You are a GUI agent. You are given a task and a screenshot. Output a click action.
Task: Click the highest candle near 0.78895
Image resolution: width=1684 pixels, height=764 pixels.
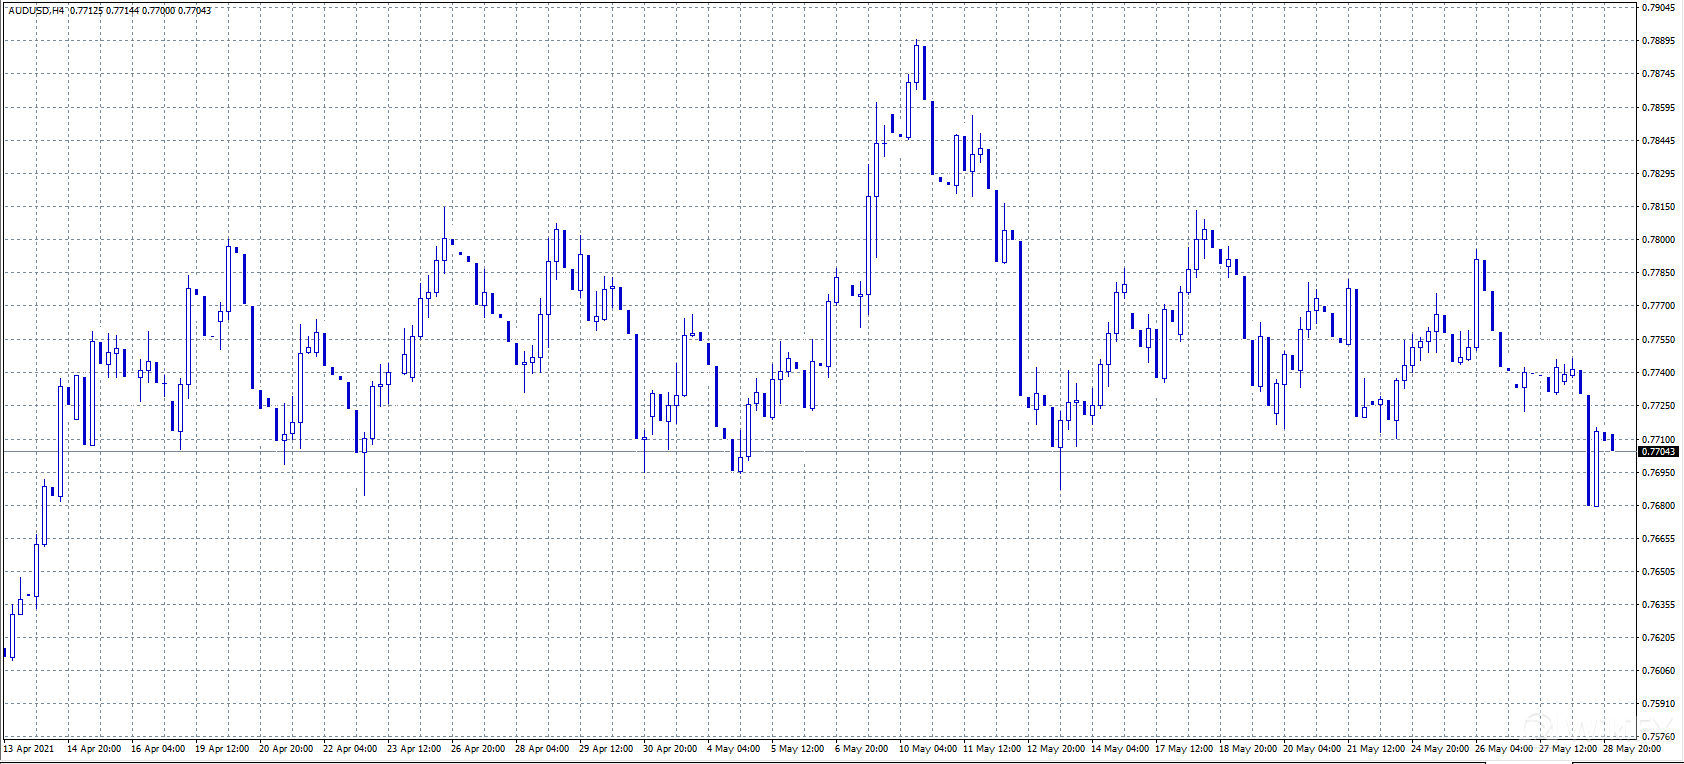pyautogui.click(x=917, y=63)
